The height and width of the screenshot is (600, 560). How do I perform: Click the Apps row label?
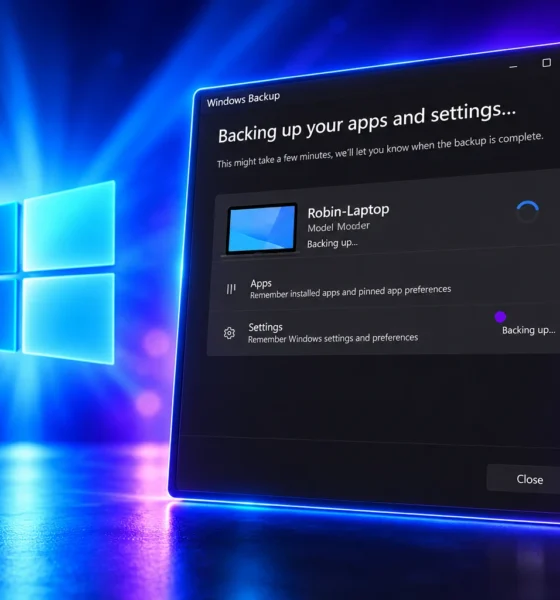click(x=261, y=284)
